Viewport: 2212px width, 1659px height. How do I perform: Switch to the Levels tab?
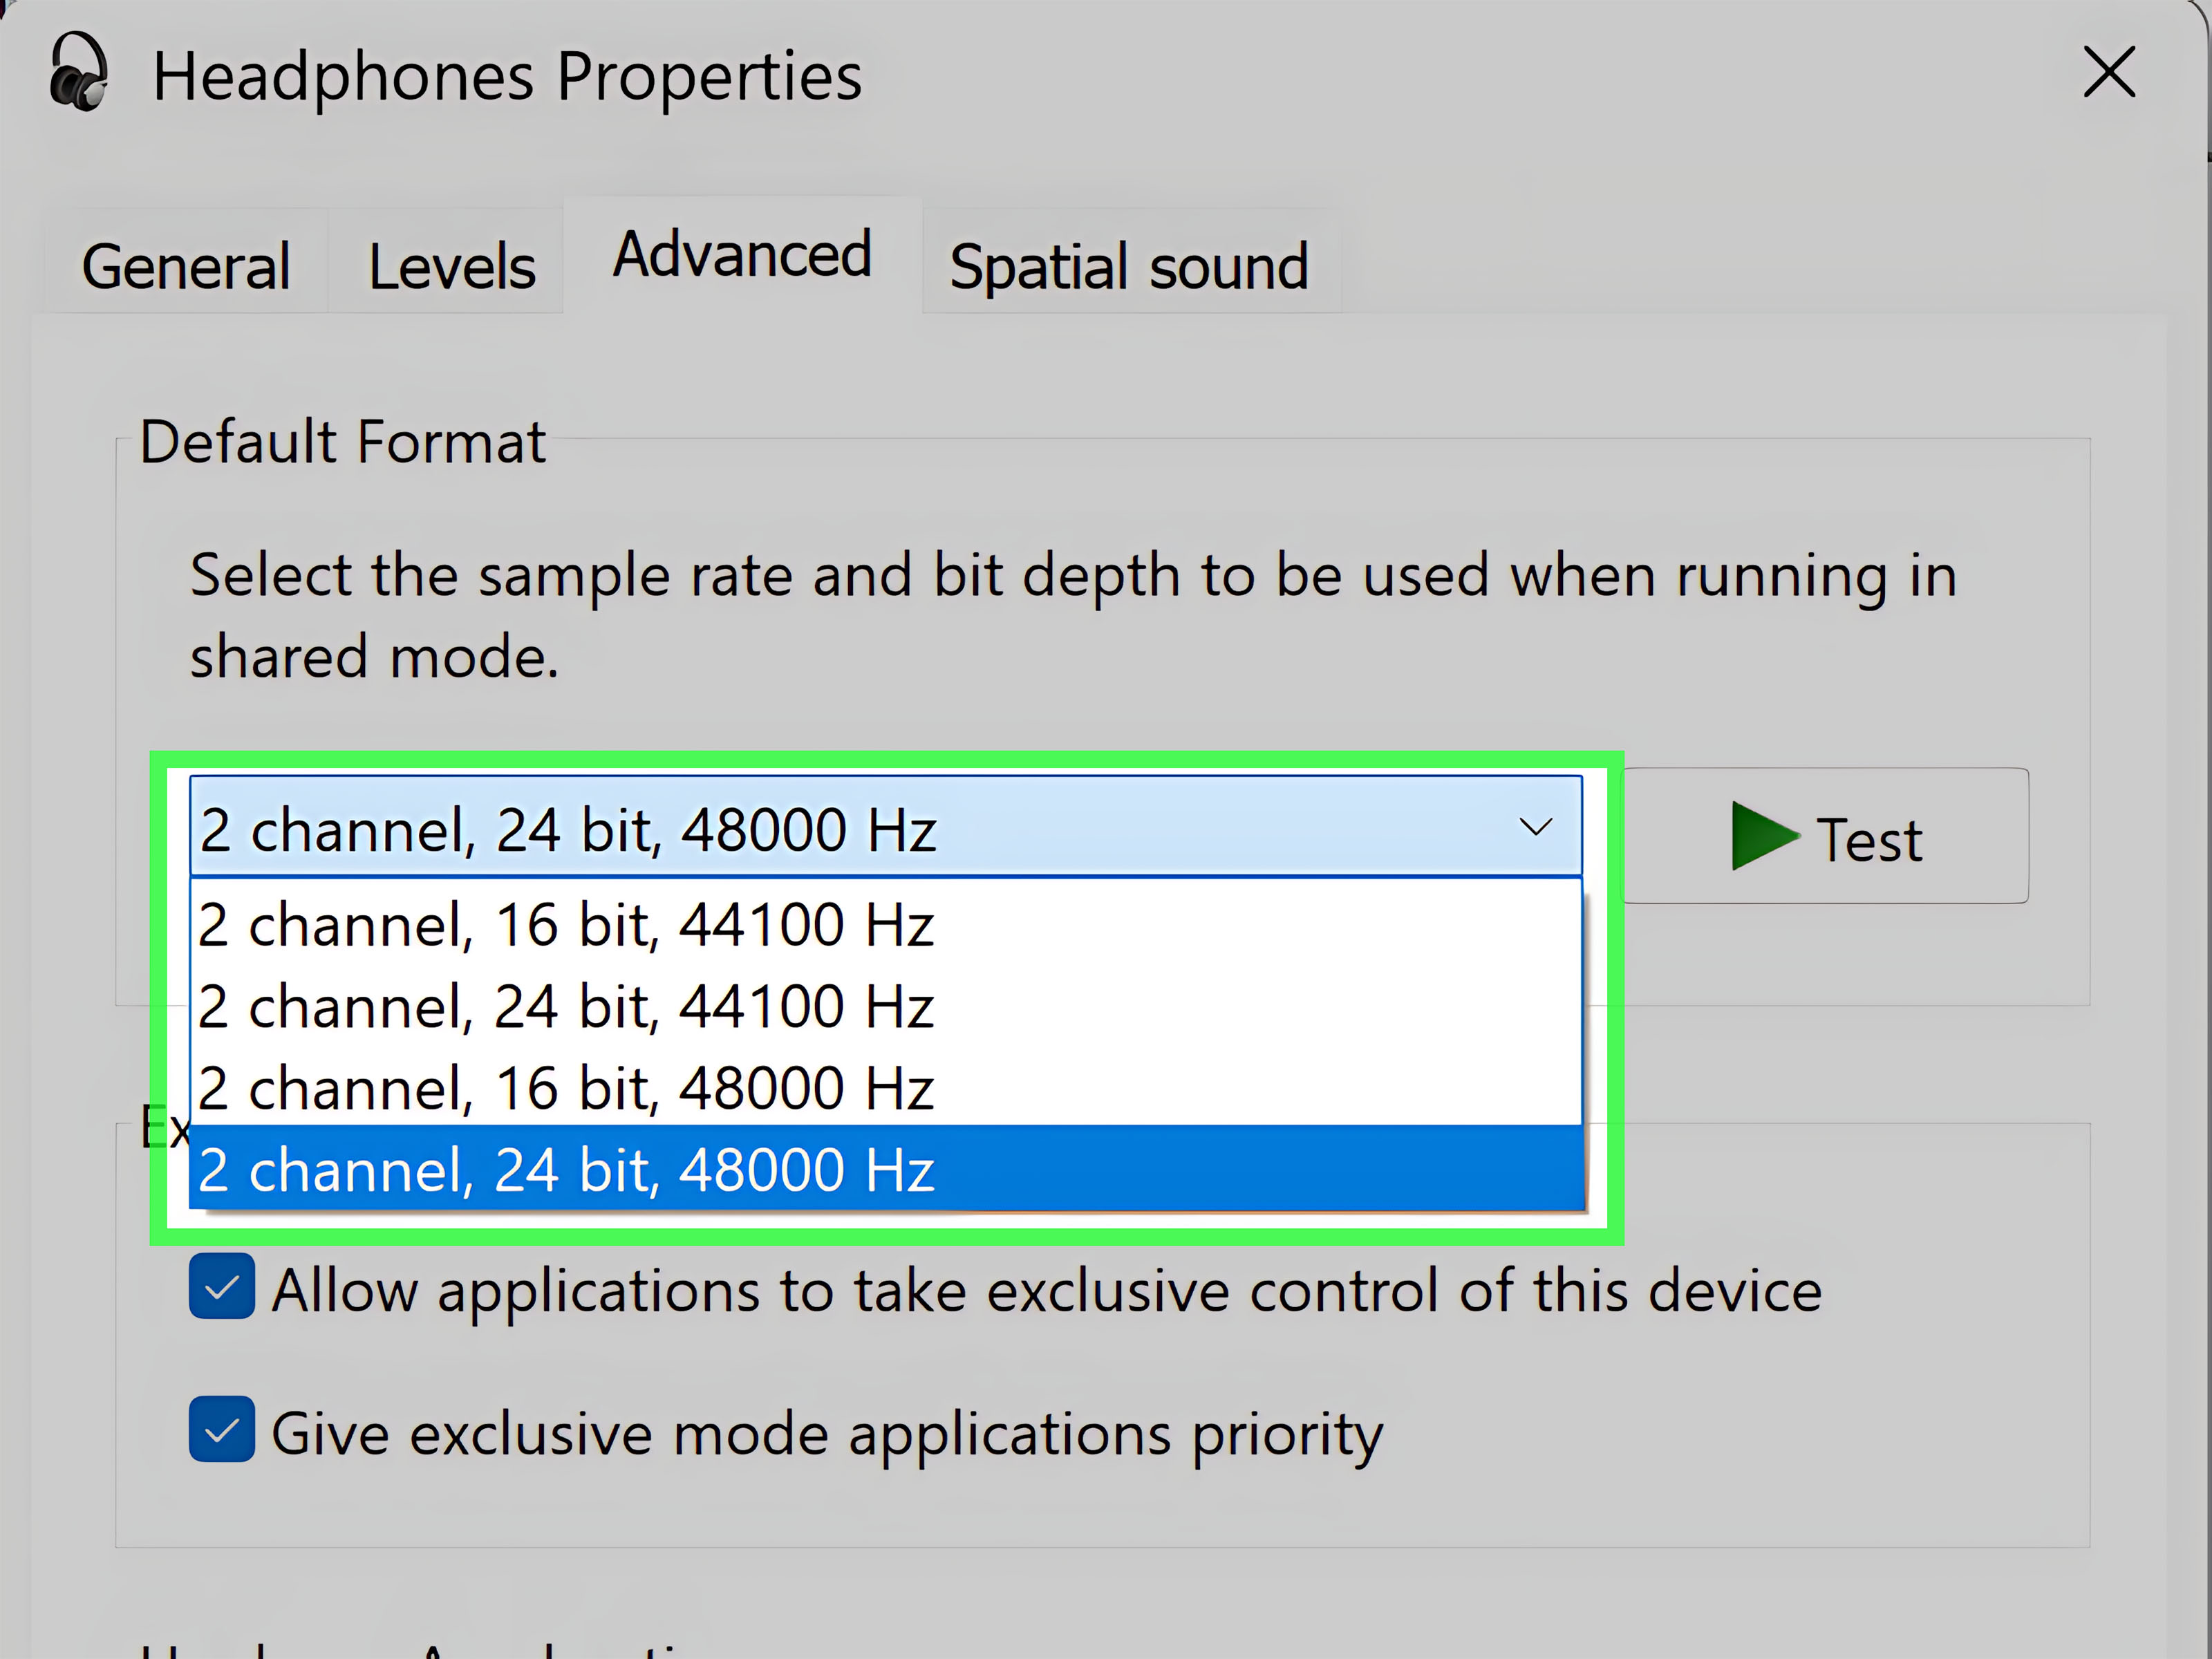coord(451,264)
